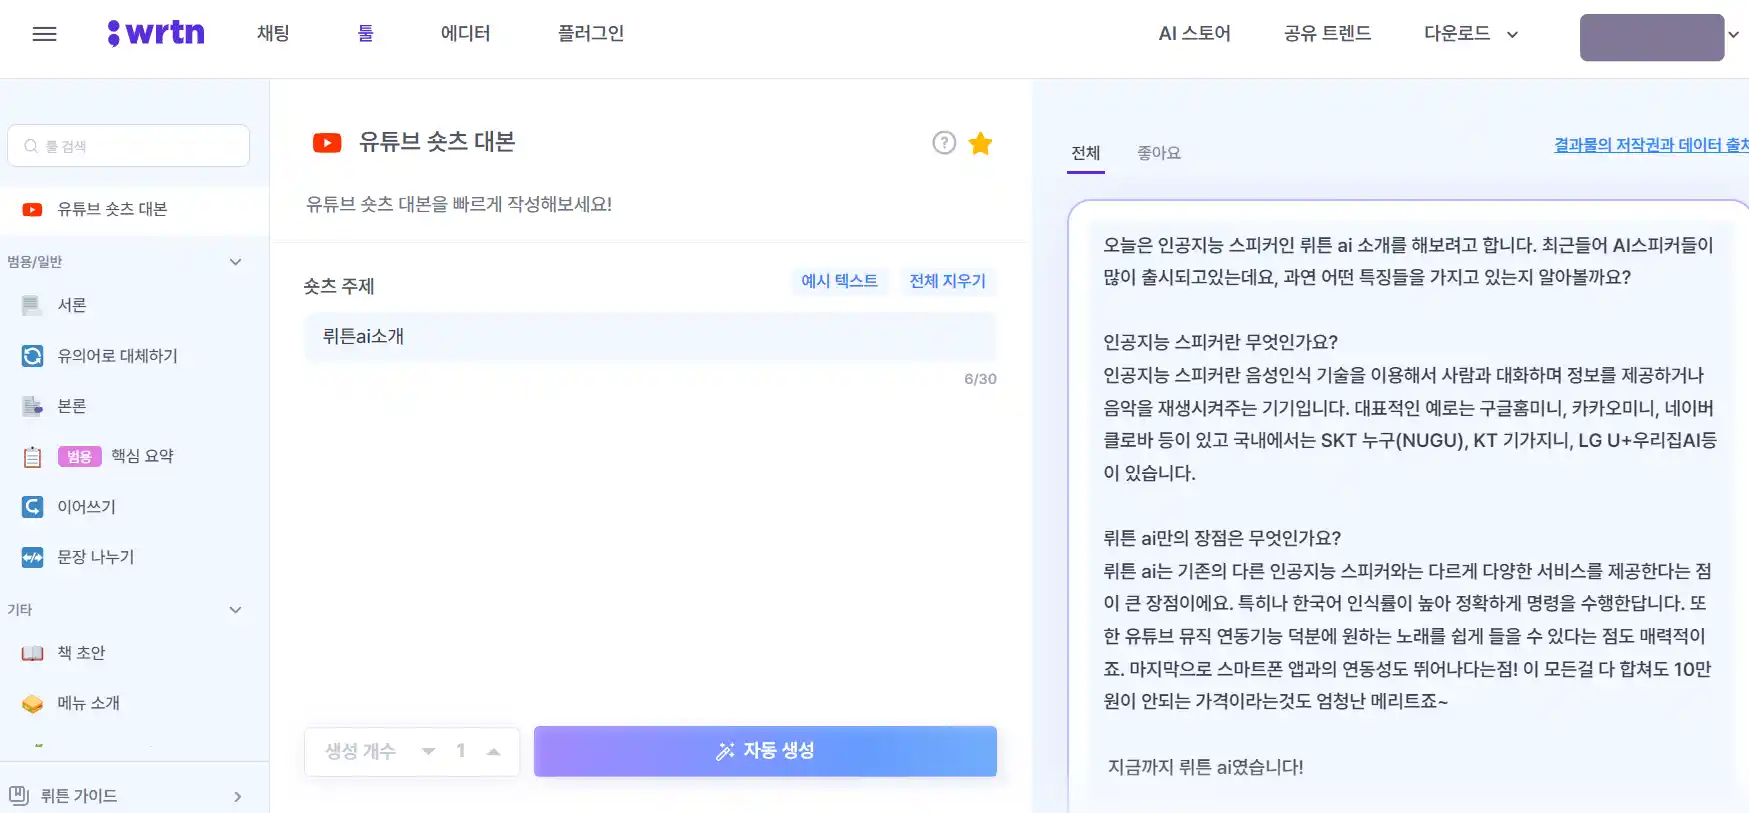The width and height of the screenshot is (1749, 813).
Task: Click the 뤼튼 가이드 text
Action: click(79, 796)
